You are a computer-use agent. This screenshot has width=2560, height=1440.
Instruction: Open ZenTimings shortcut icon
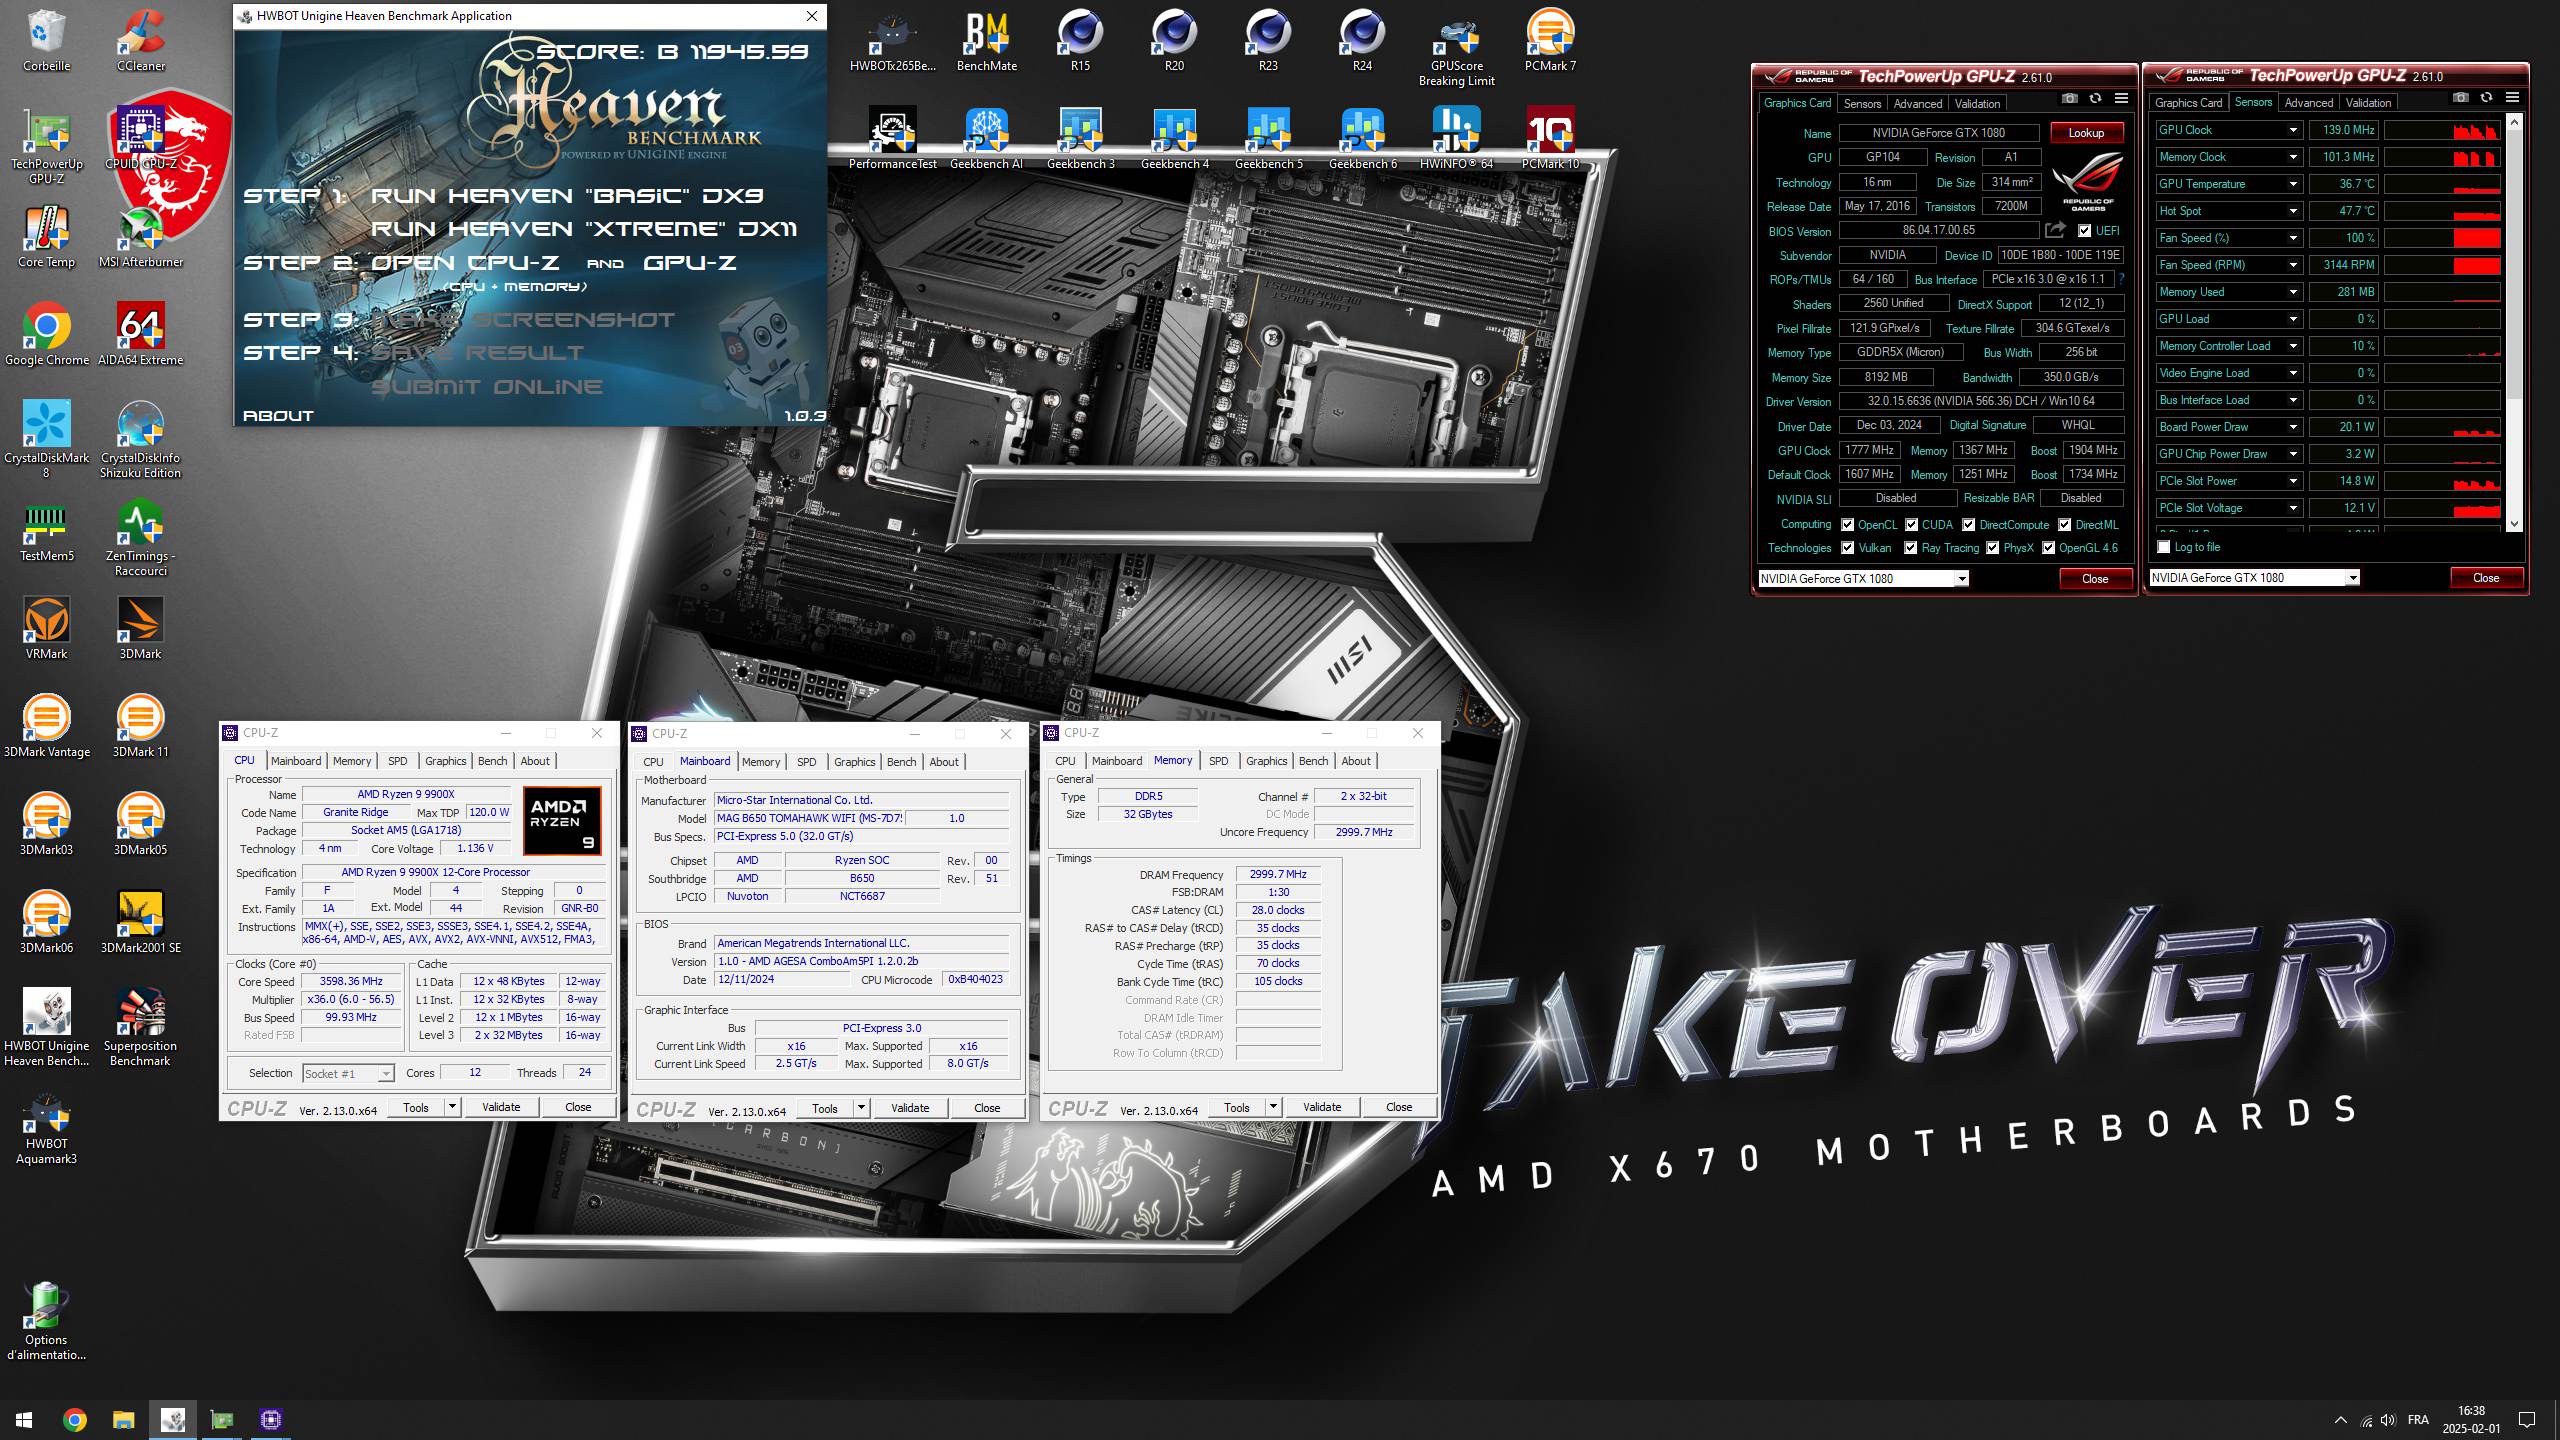[x=140, y=538]
